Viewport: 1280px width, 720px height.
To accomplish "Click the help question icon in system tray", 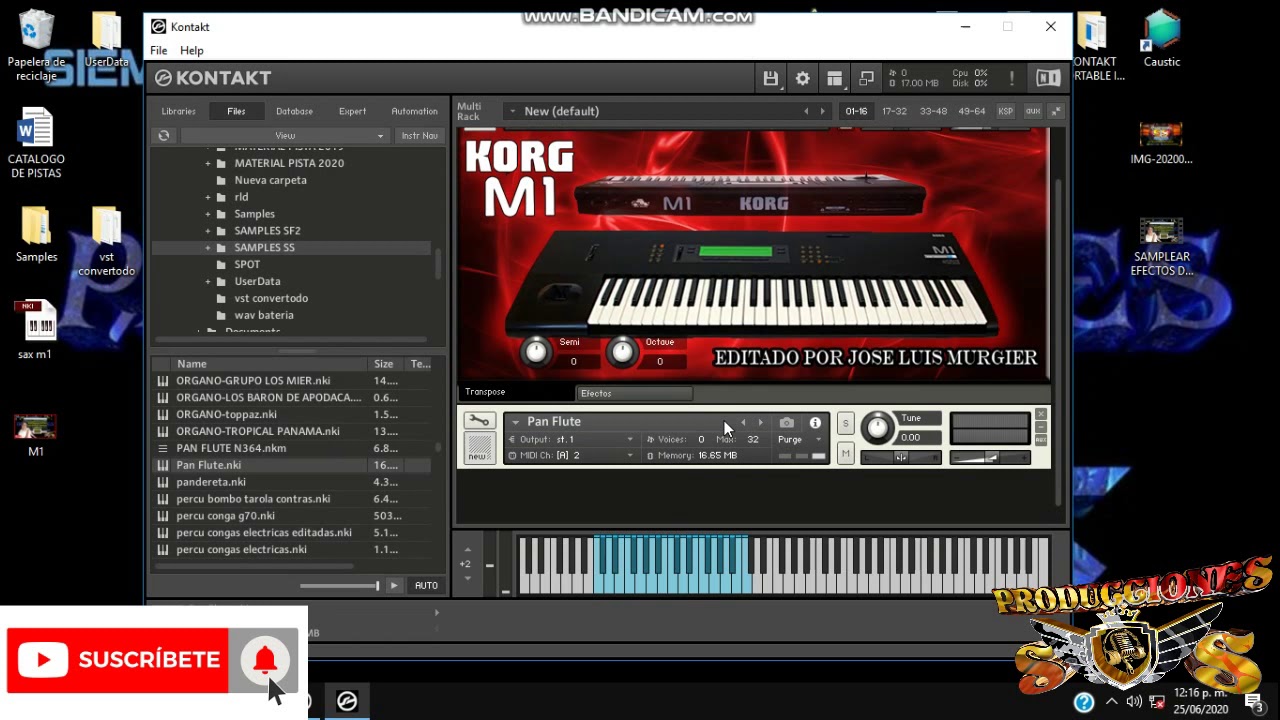I will click(x=1084, y=703).
